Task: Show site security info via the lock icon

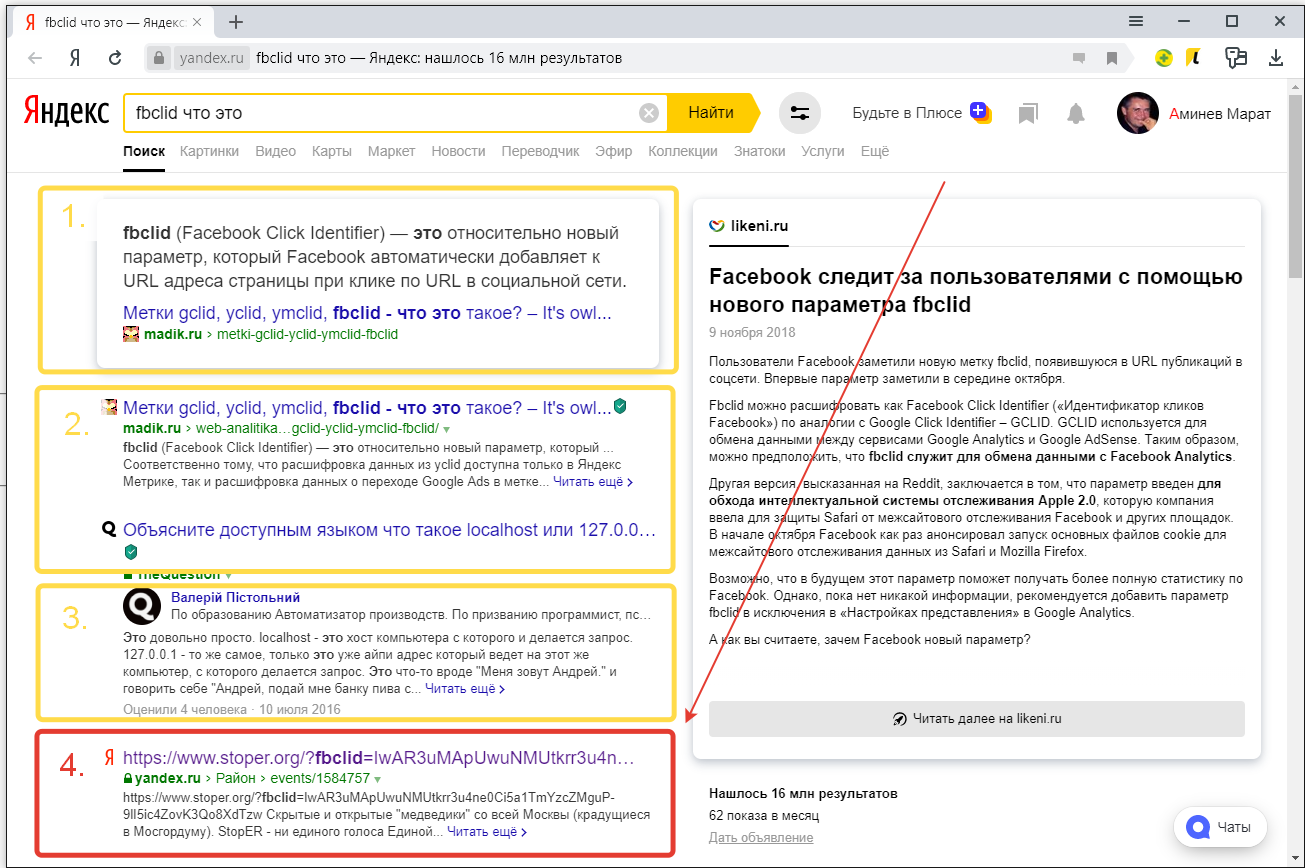Action: pos(158,58)
